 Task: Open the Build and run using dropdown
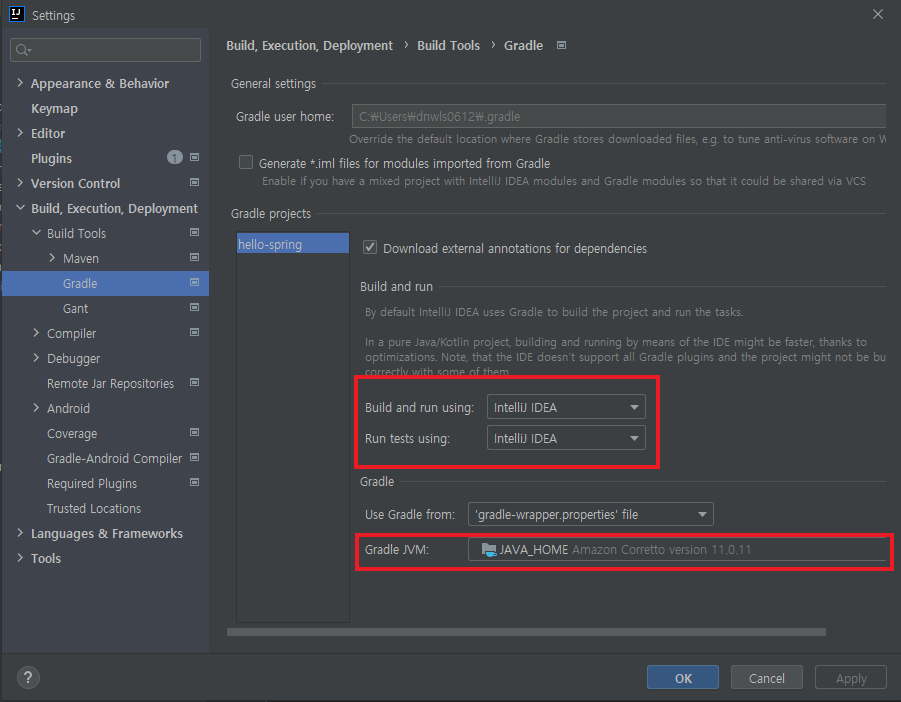click(x=566, y=407)
